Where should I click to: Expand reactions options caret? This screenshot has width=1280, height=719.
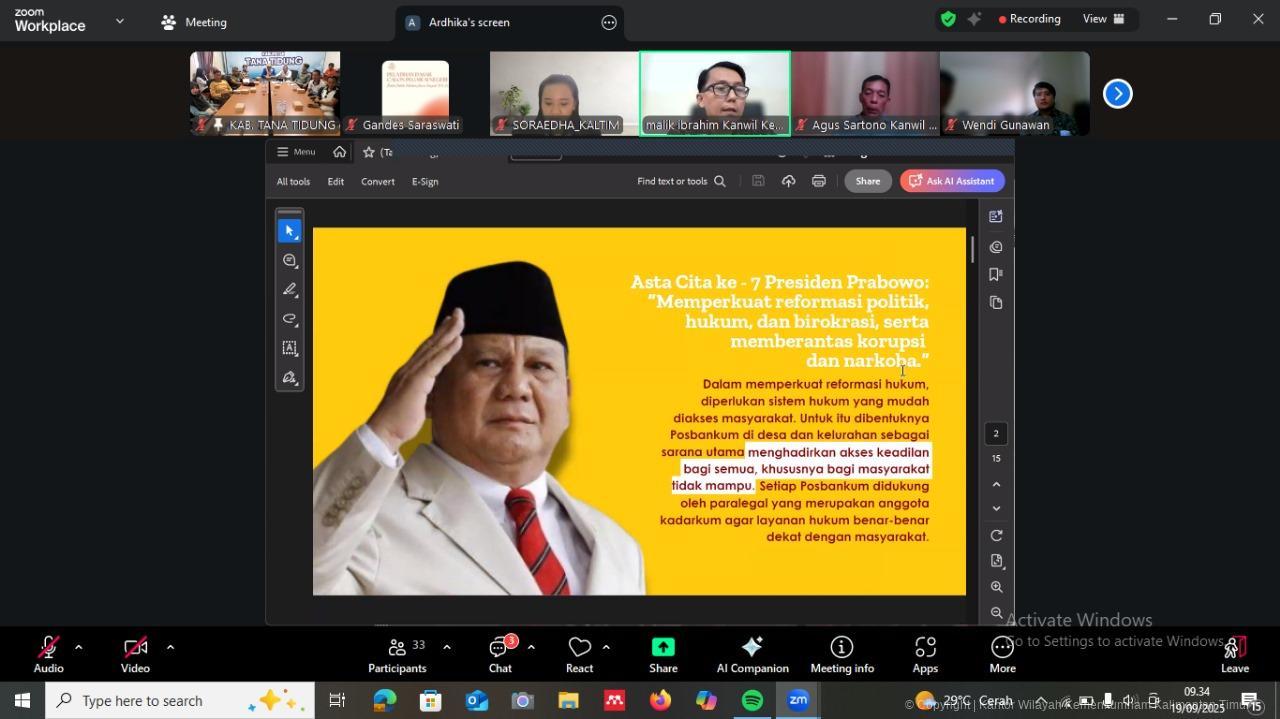click(606, 647)
